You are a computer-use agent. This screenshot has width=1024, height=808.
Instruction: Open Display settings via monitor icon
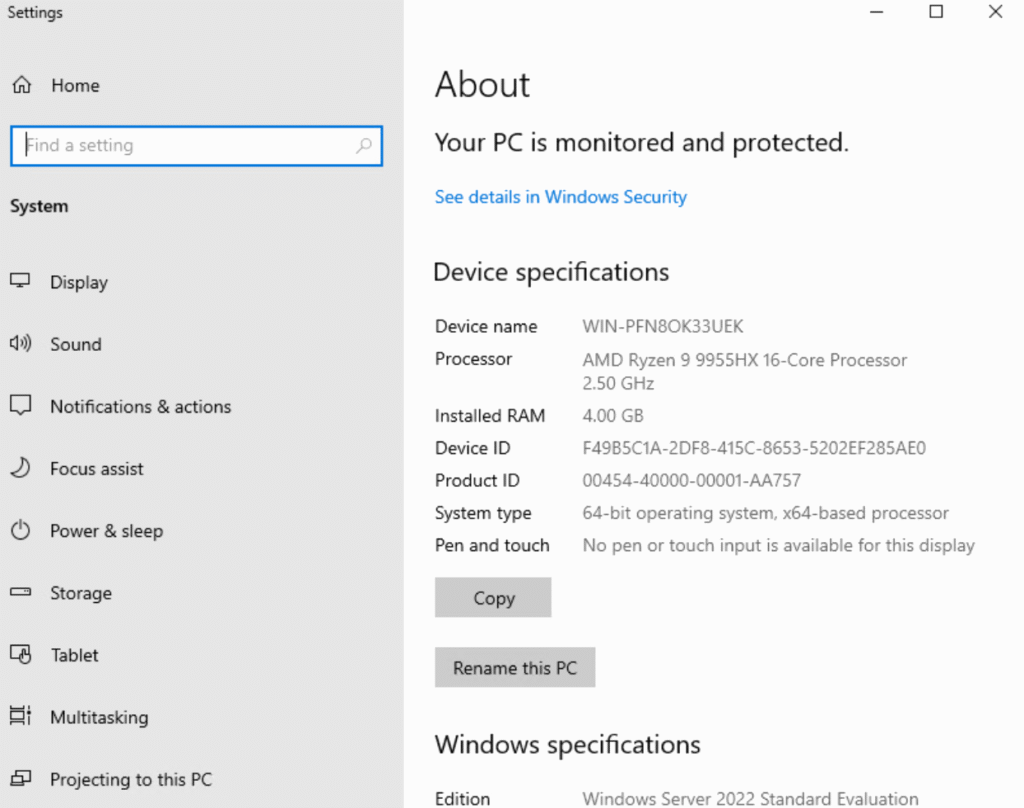pos(20,282)
